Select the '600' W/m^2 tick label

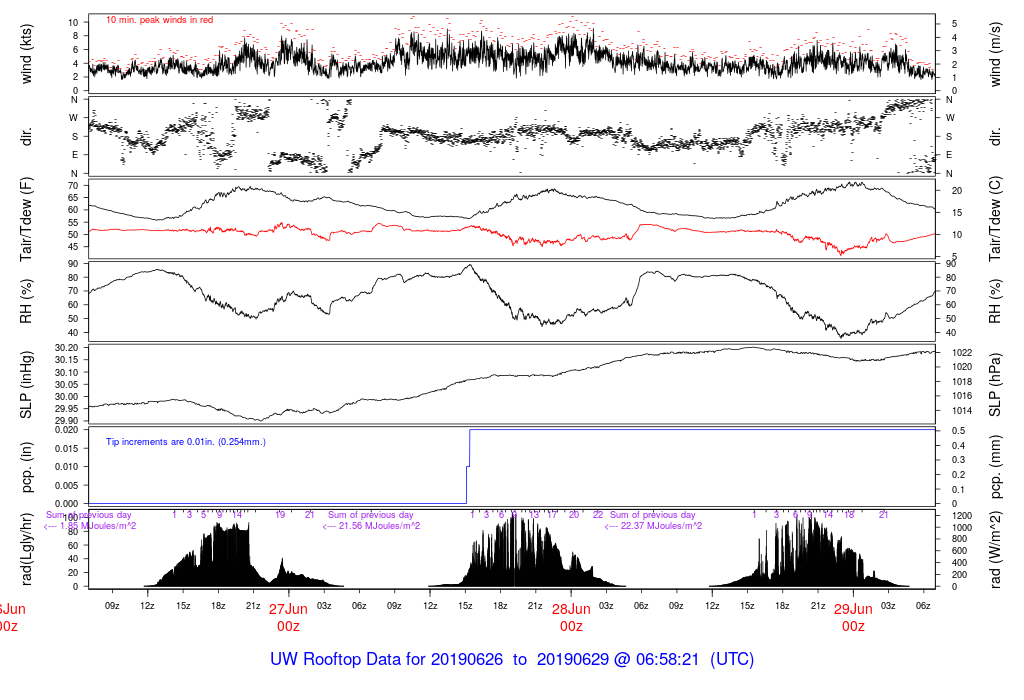point(959,551)
